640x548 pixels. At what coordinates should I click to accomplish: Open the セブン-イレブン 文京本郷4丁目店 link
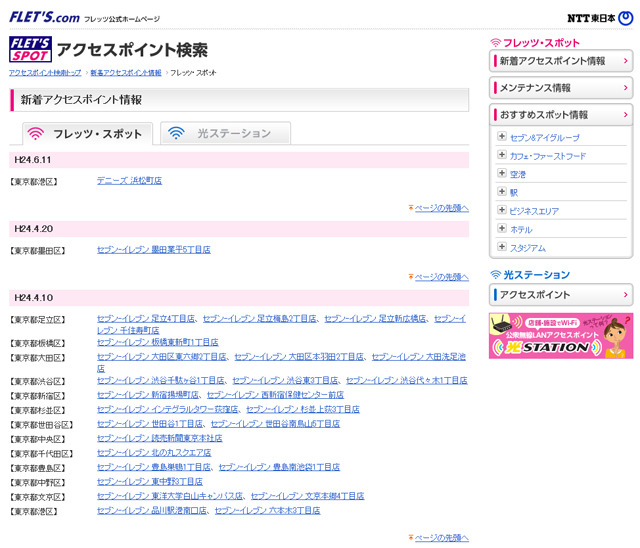pos(307,496)
